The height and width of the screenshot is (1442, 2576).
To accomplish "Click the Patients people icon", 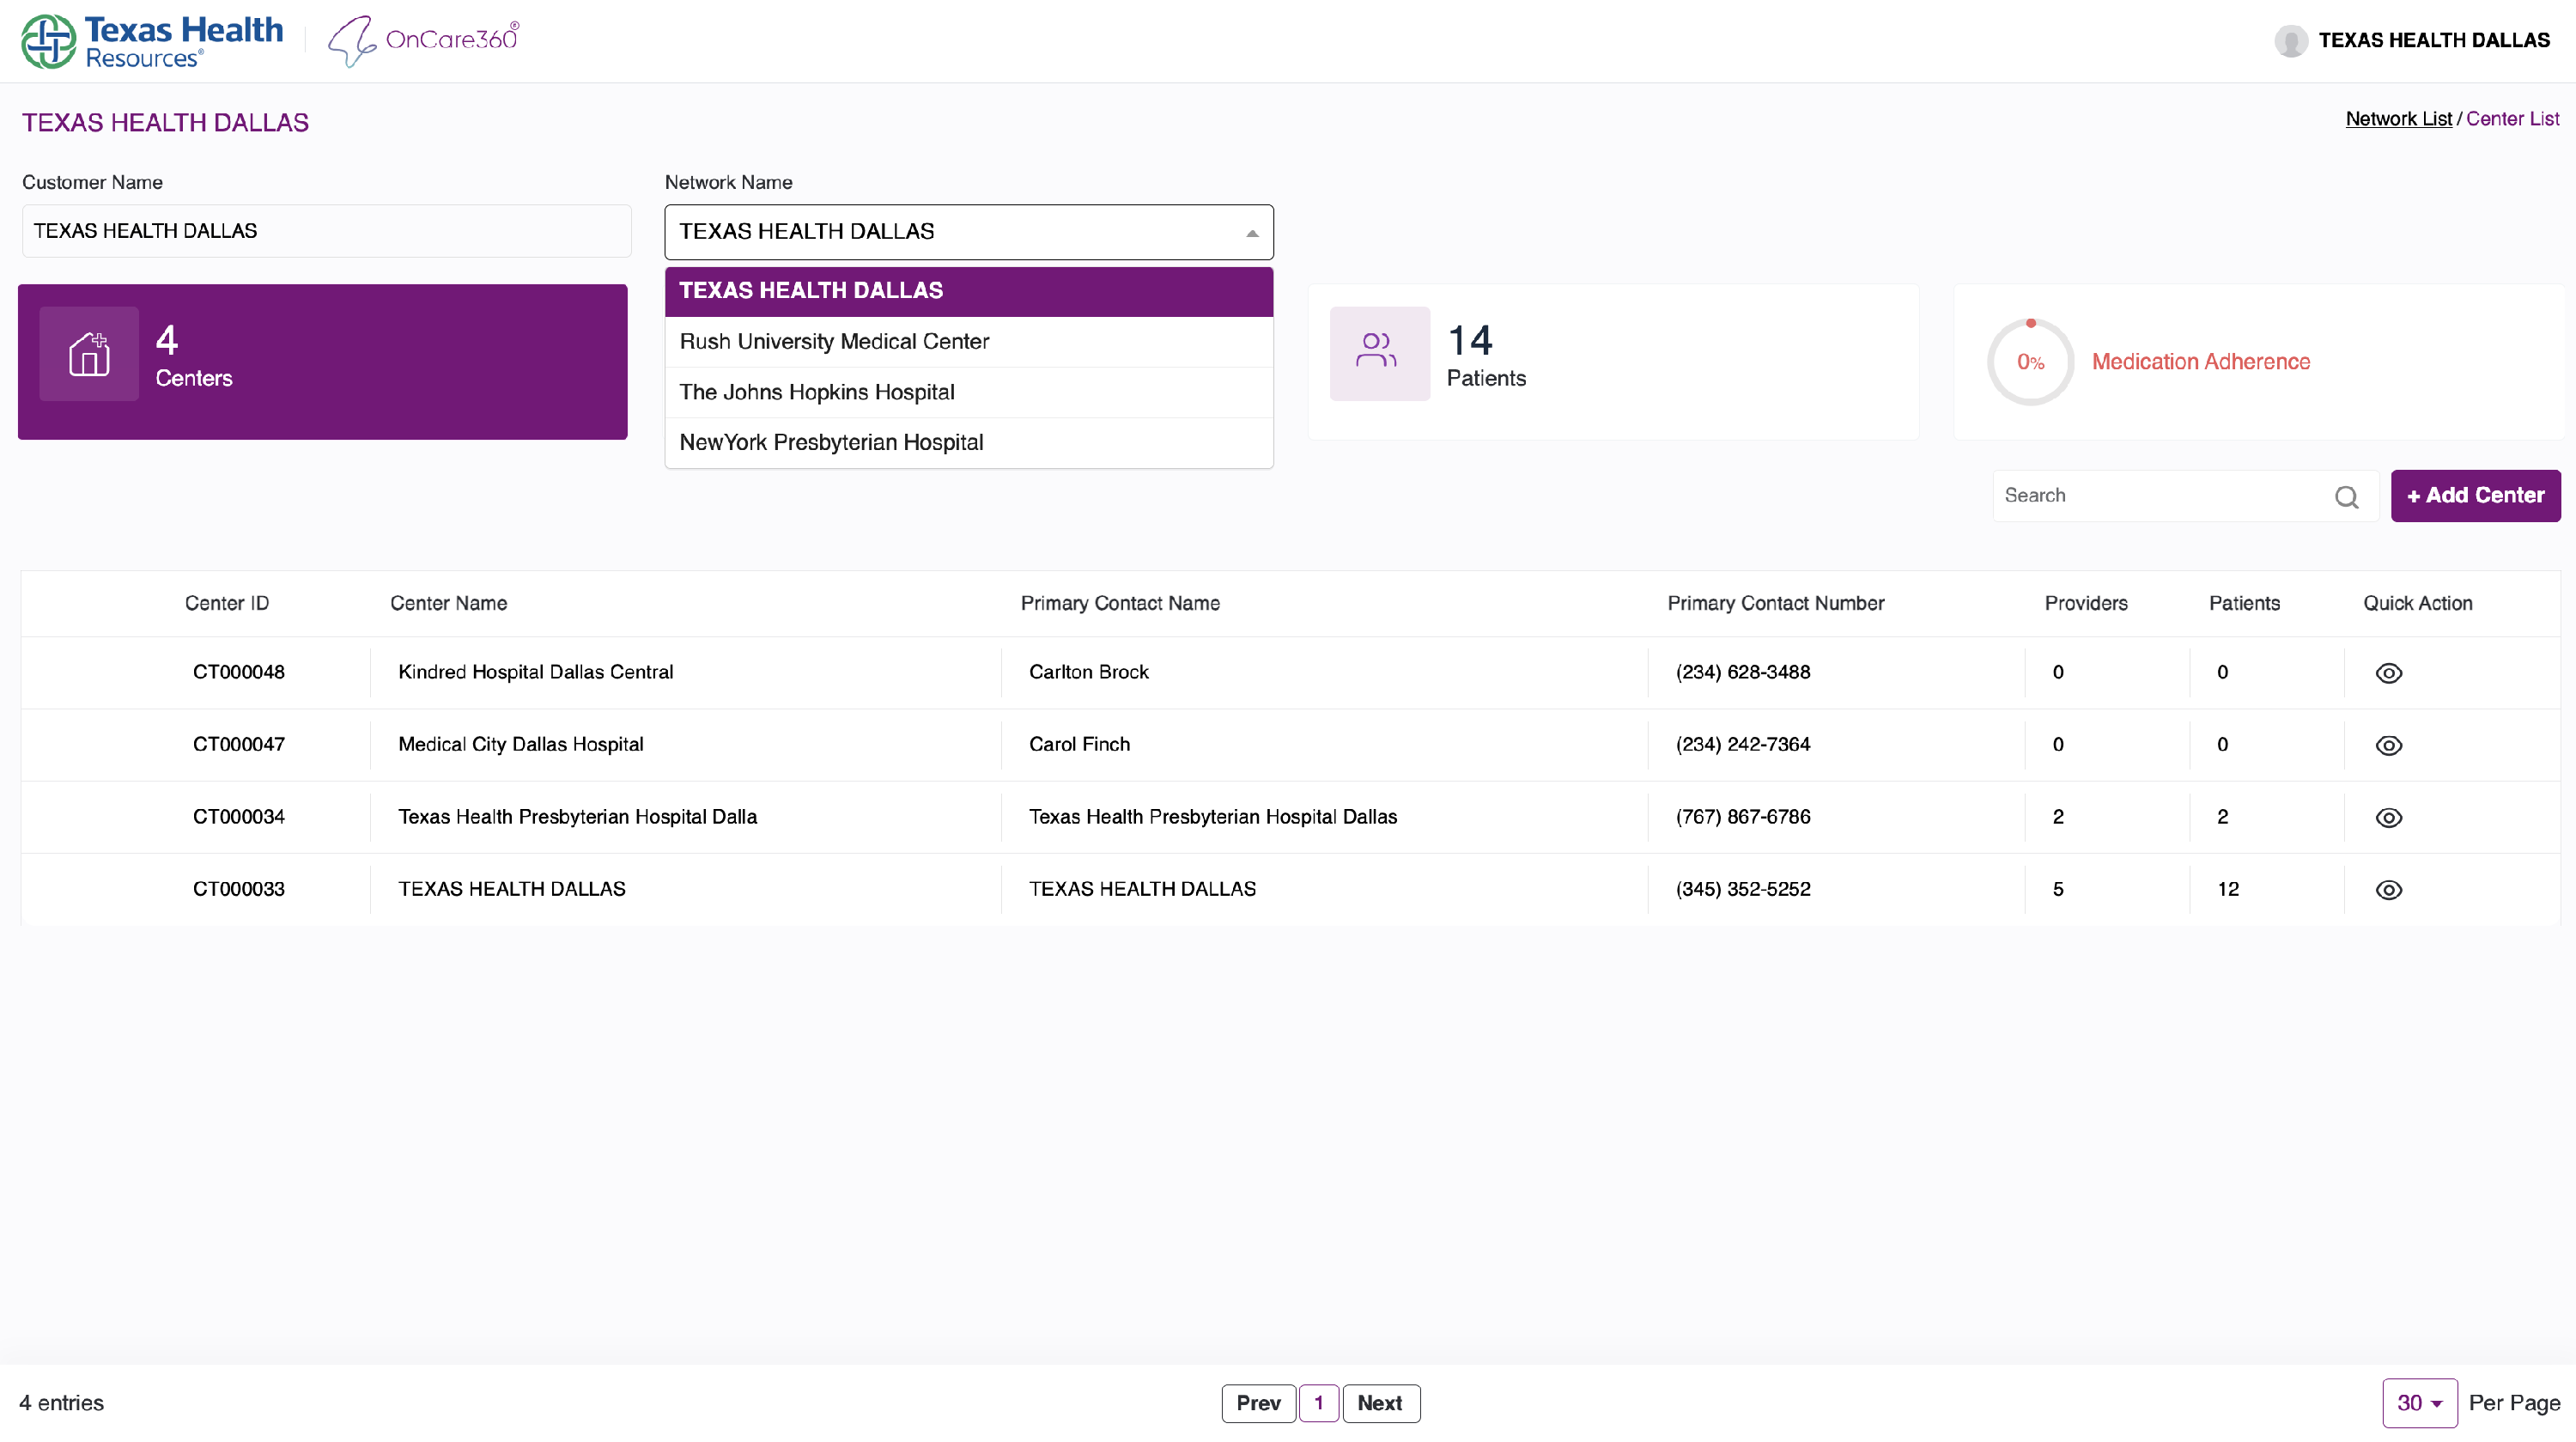I will click(x=1378, y=354).
